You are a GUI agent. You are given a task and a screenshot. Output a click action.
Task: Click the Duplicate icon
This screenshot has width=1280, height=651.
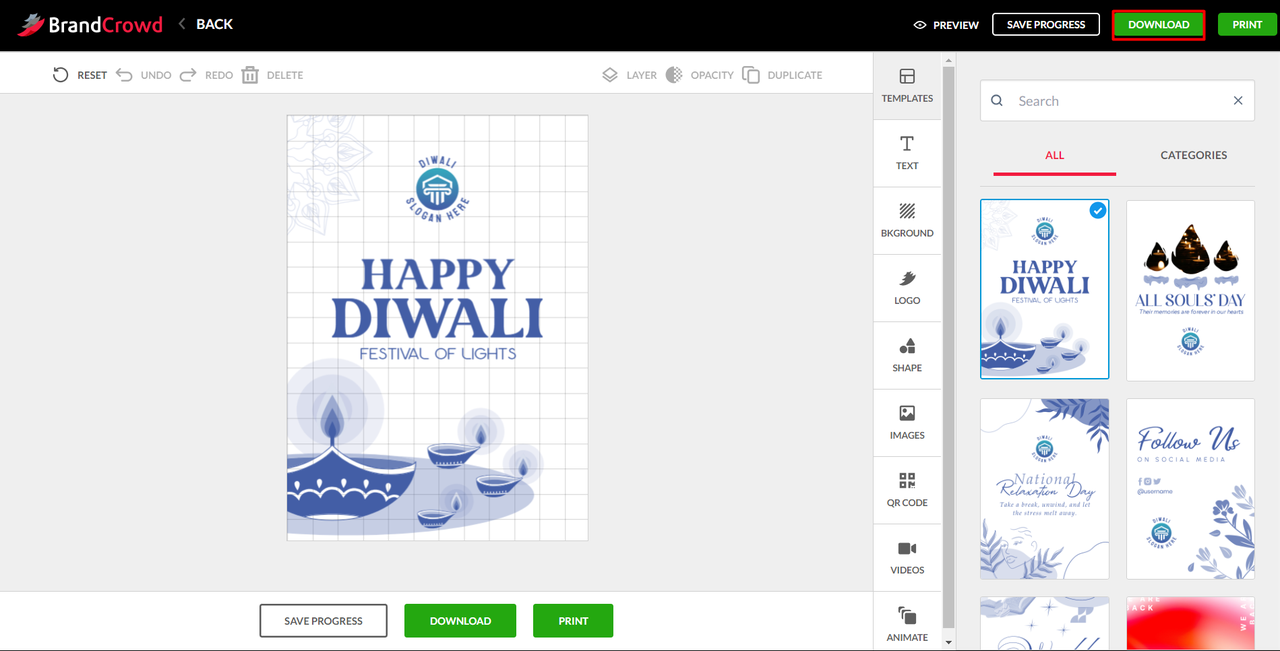tap(751, 75)
